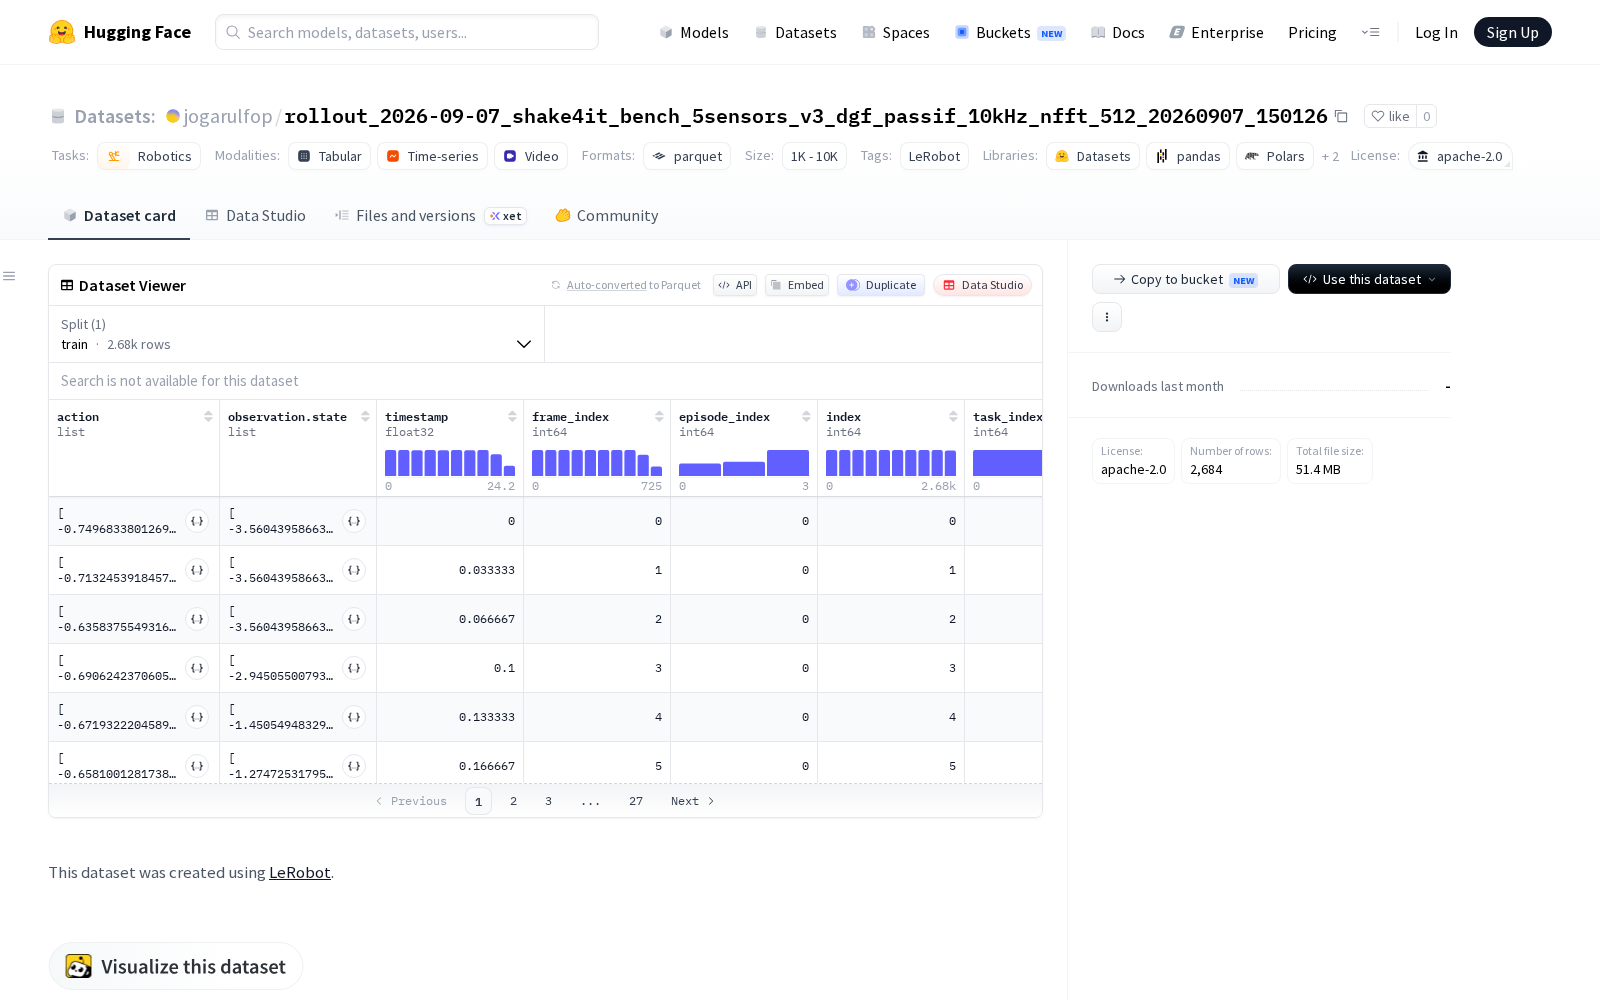The width and height of the screenshot is (1600, 1000).
Task: Expand JSON for action value -0.6581001281738
Action: coord(197,766)
